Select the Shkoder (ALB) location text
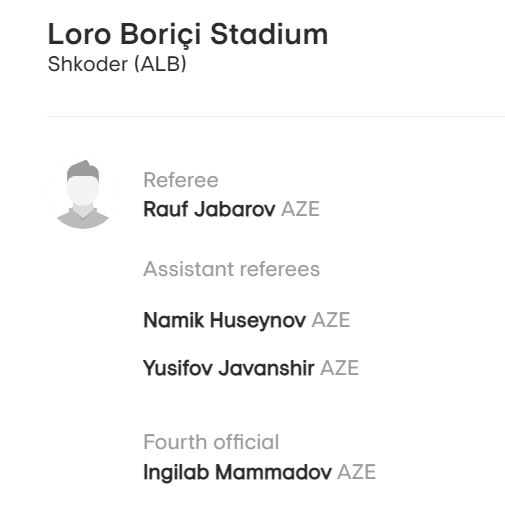The image size is (505, 511). tap(117, 64)
